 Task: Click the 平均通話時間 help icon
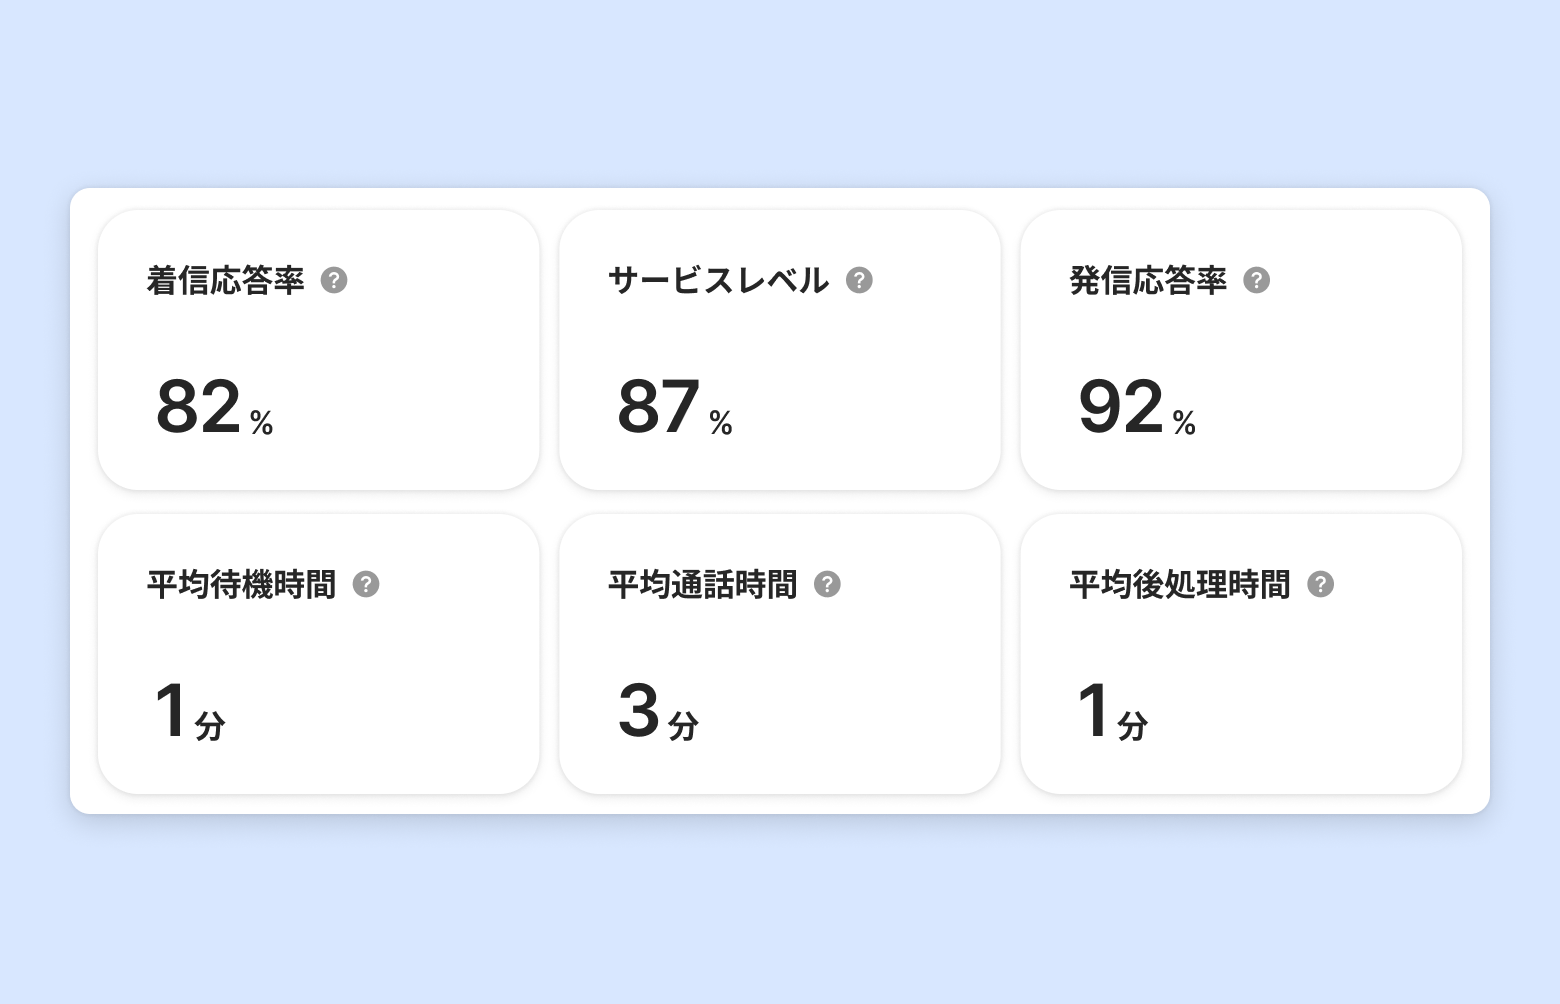tap(827, 584)
